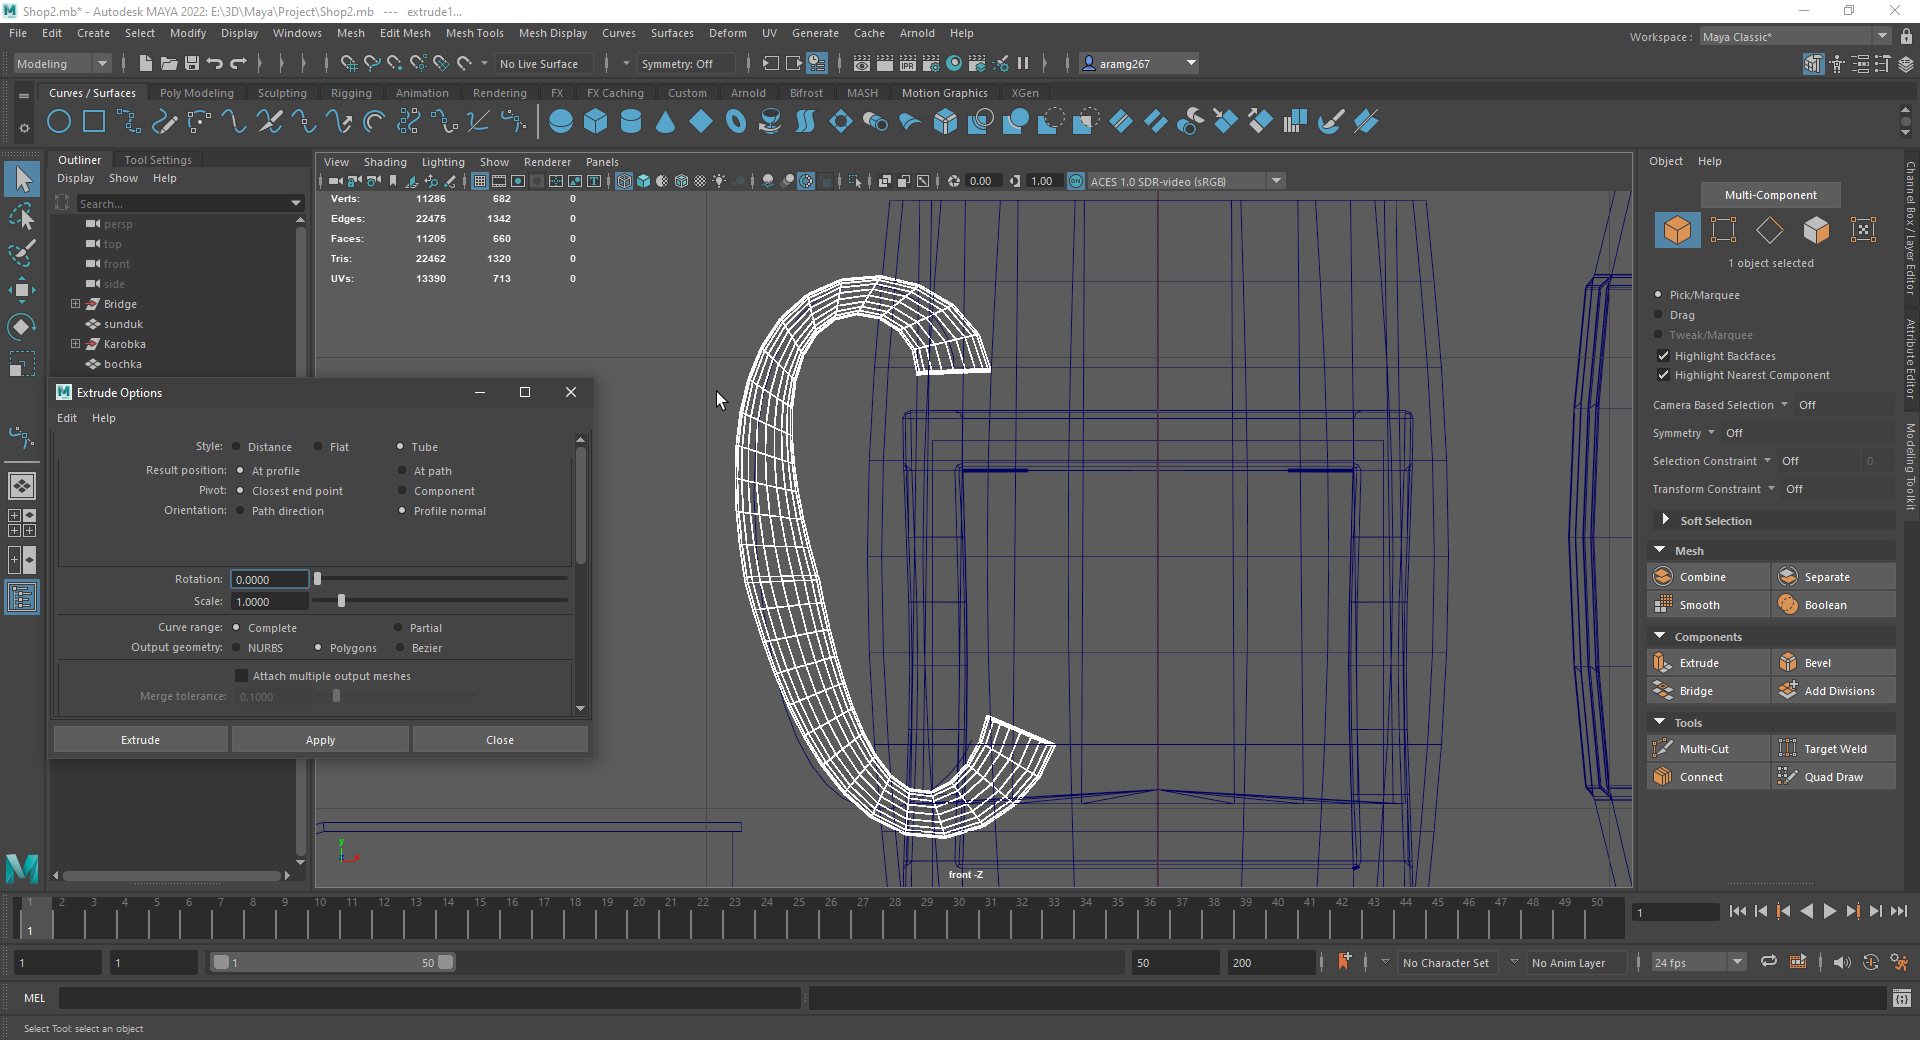
Task: Select the NURBS circle shelf icon
Action: tap(59, 122)
